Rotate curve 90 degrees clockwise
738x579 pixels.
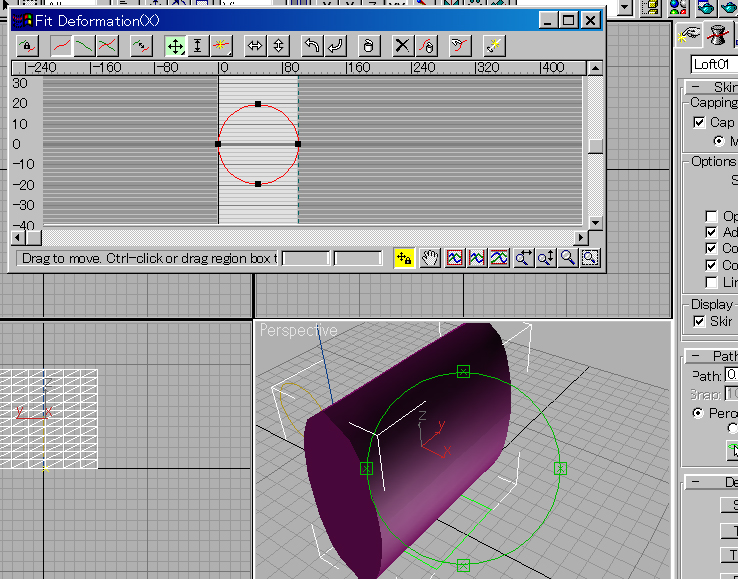(x=335, y=46)
